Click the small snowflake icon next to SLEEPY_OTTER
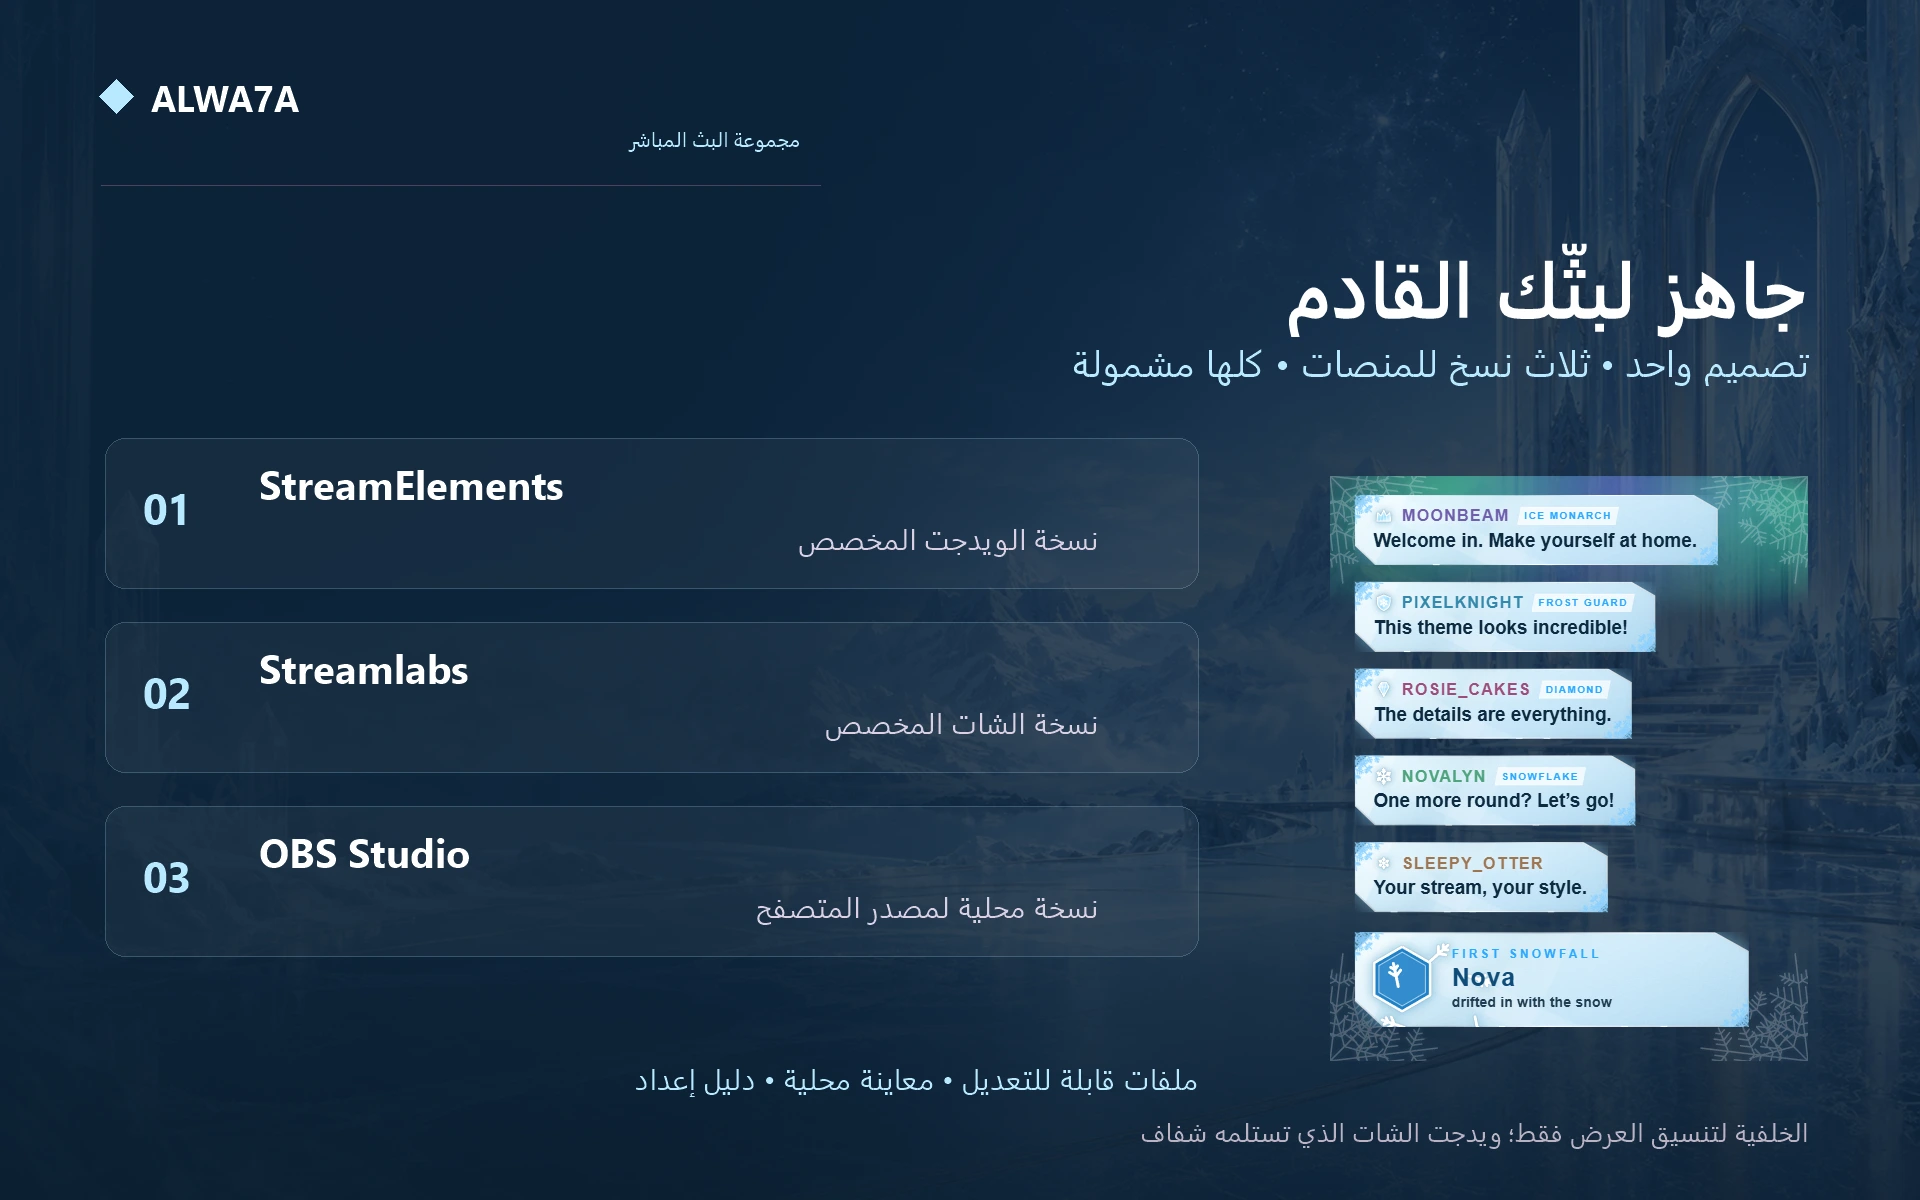This screenshot has width=1920, height=1200. pyautogui.click(x=1384, y=863)
